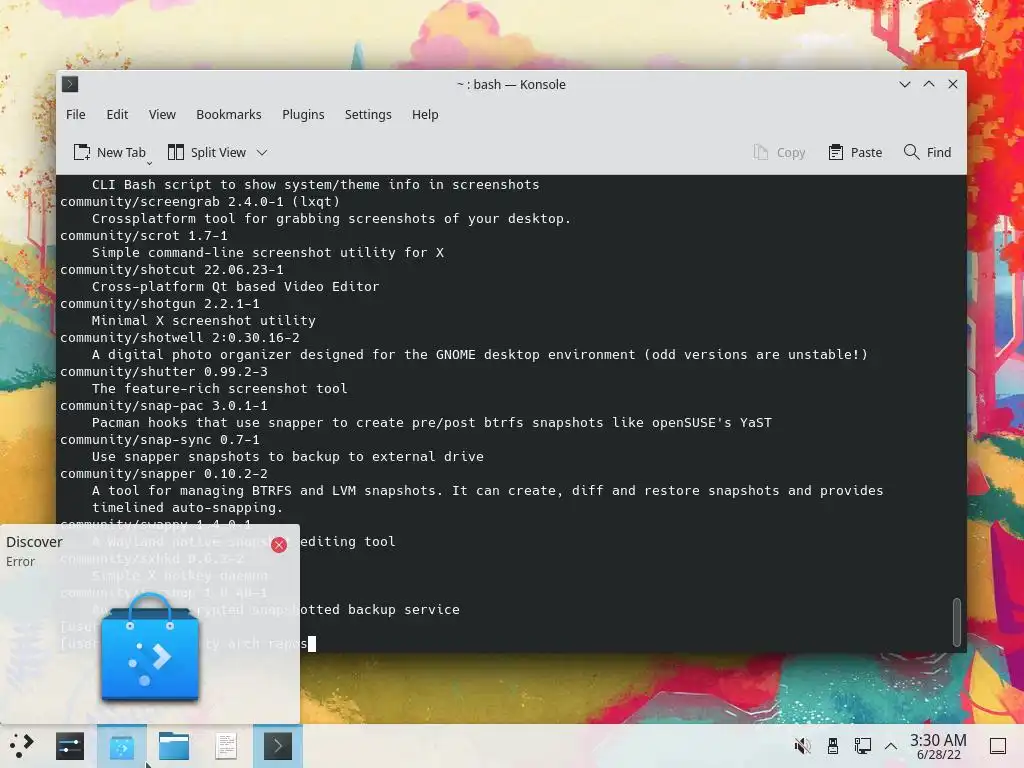
Task: Open a New Tab in Konsole
Action: (x=109, y=152)
